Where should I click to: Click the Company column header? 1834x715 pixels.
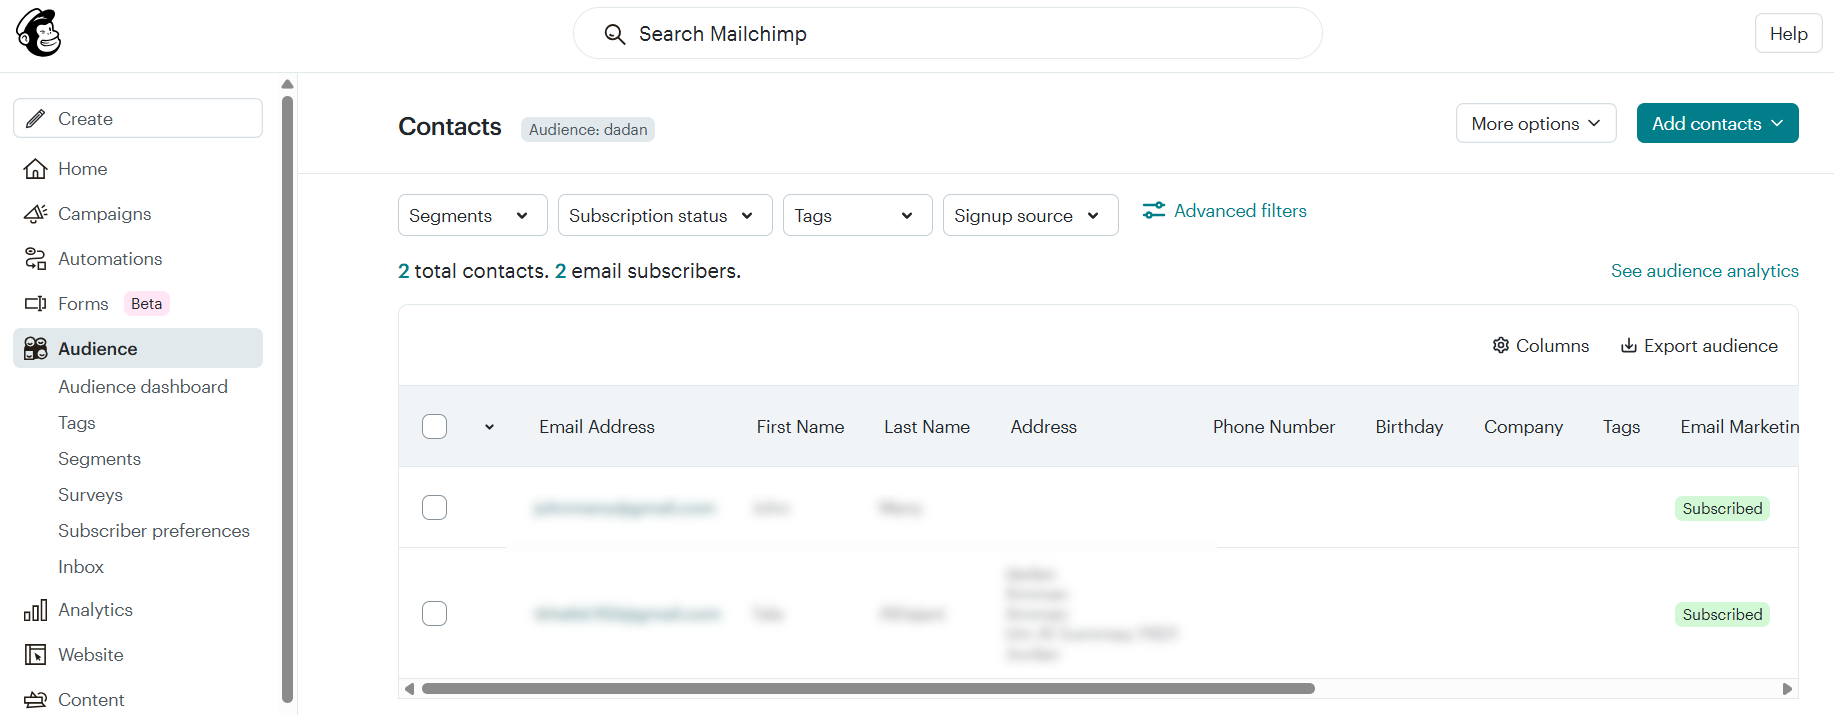[1523, 427]
